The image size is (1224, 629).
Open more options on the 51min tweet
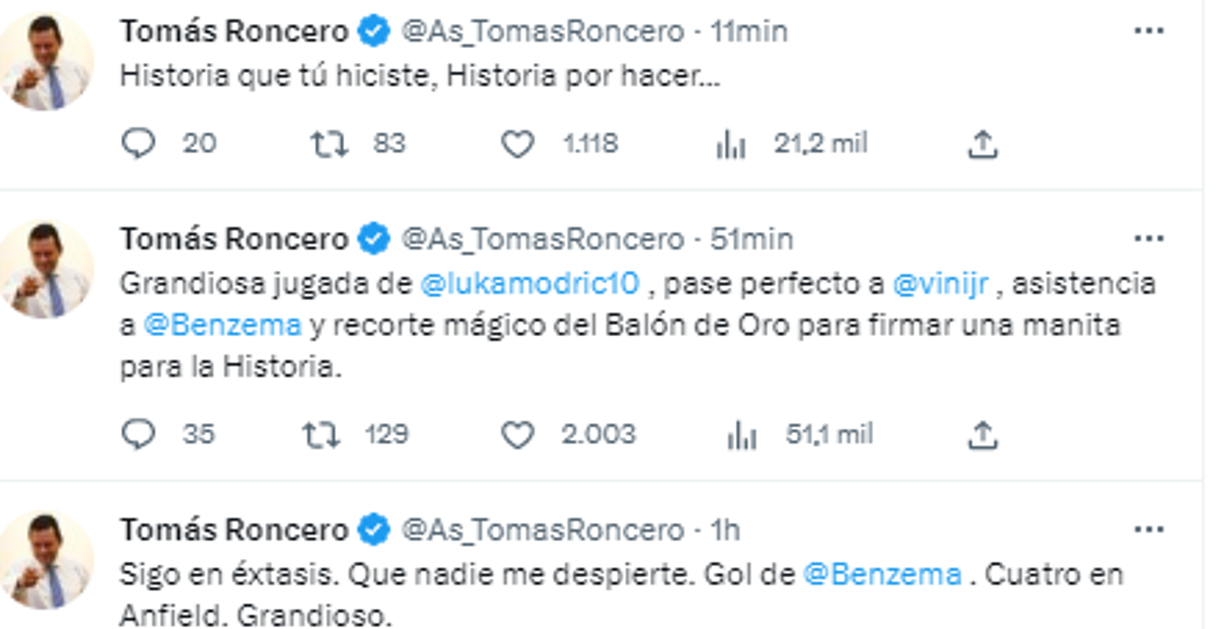(1147, 238)
